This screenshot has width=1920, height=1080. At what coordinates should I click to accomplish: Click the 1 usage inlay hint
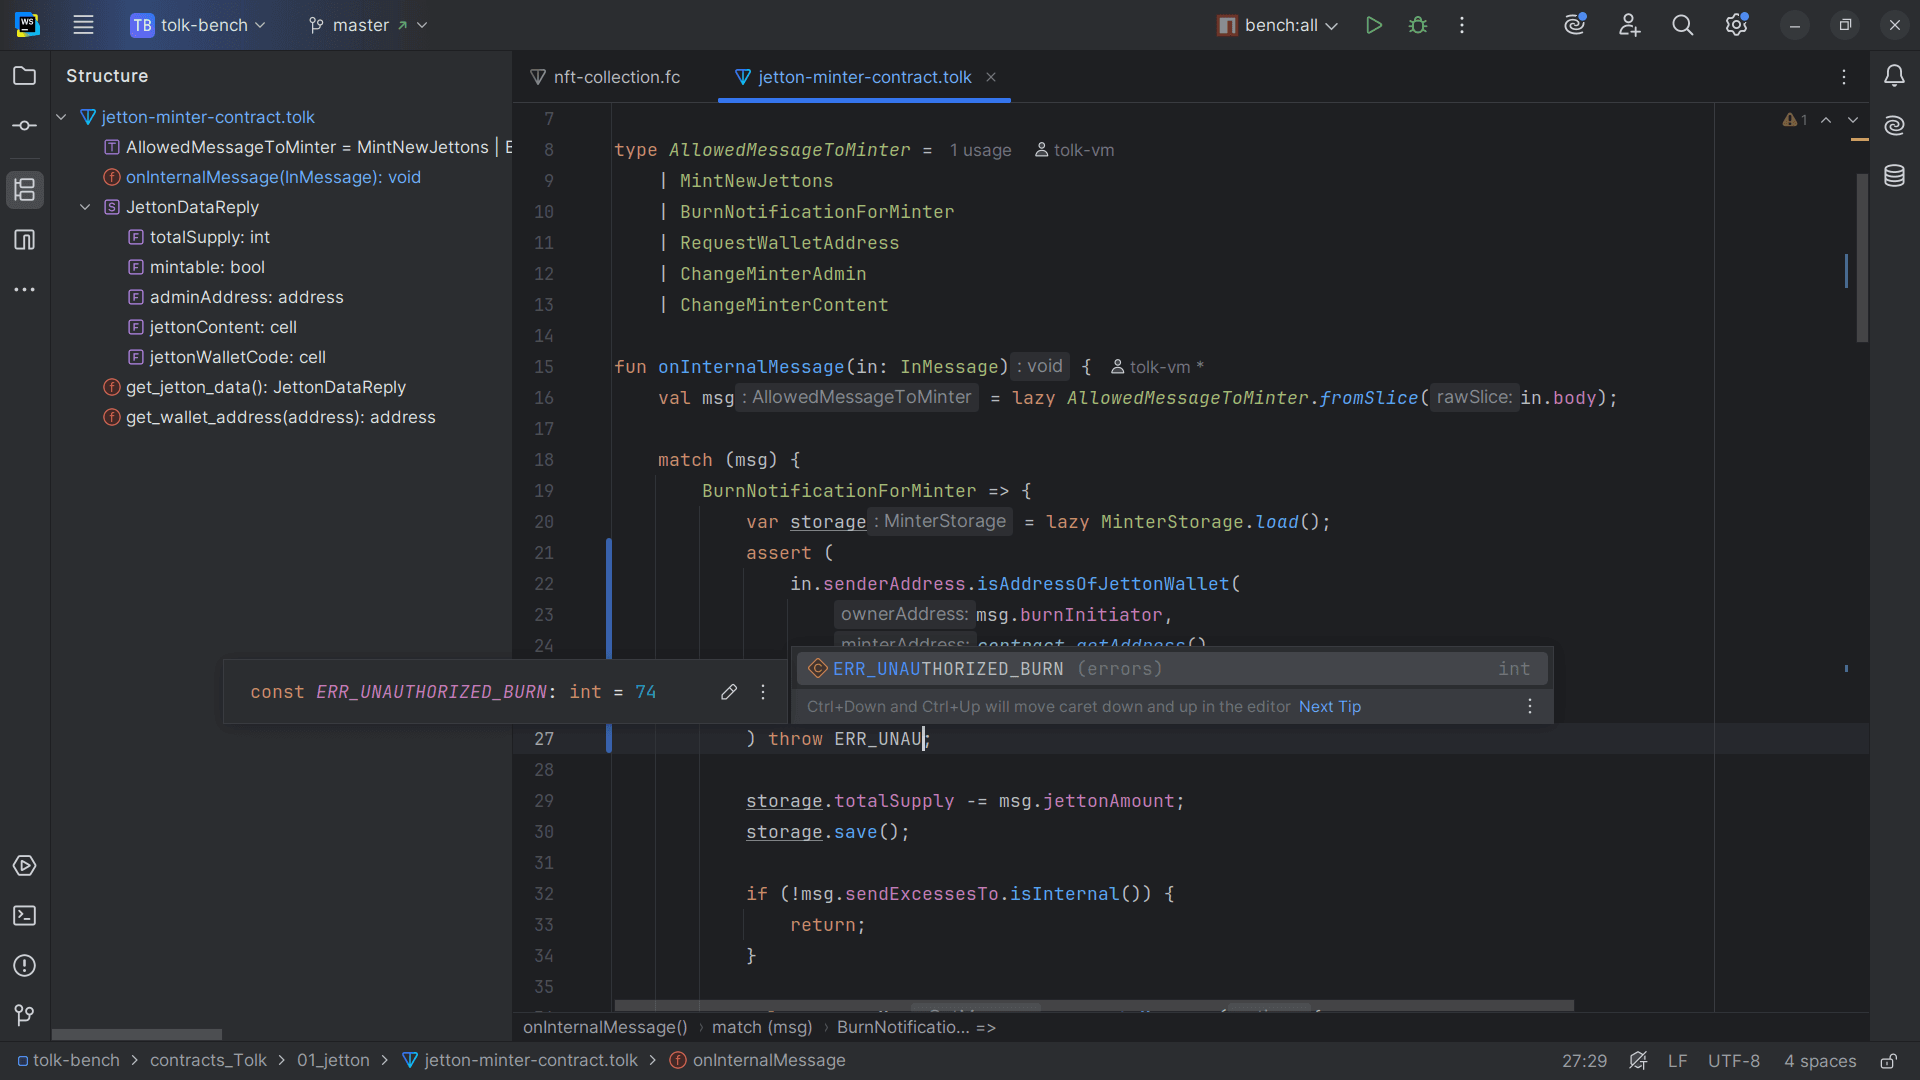(980, 150)
